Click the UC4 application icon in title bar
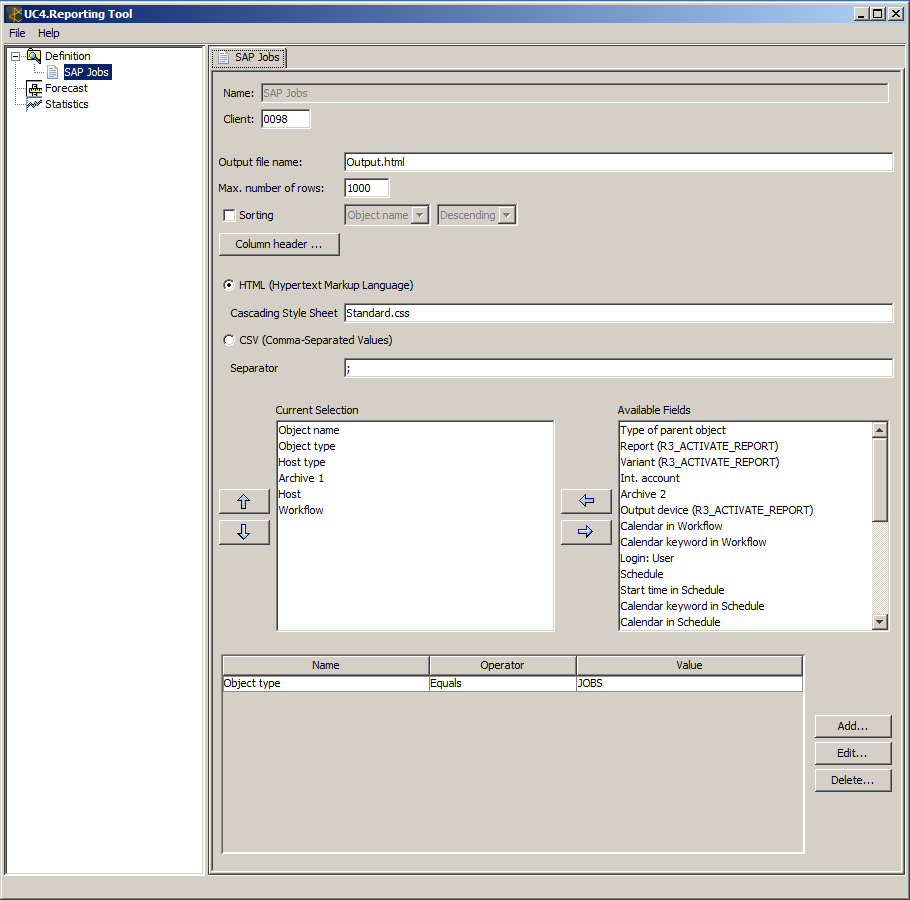This screenshot has width=910, height=900. 14,14
